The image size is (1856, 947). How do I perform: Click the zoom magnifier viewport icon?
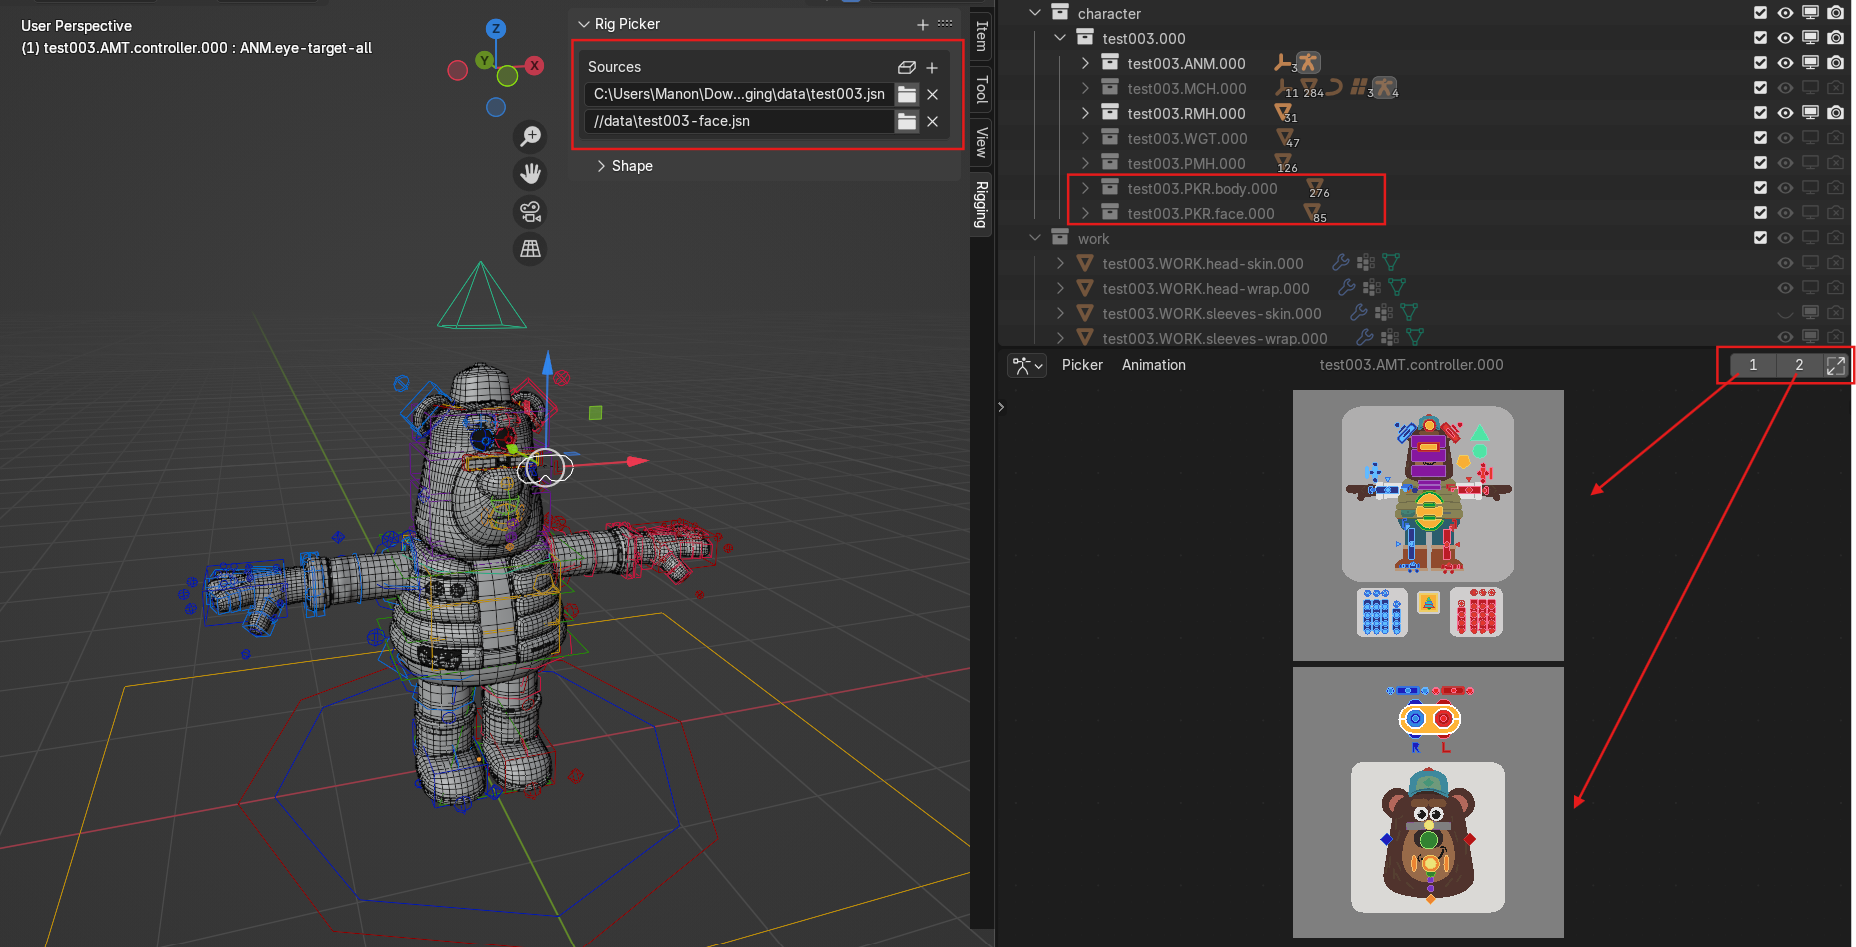pyautogui.click(x=531, y=136)
